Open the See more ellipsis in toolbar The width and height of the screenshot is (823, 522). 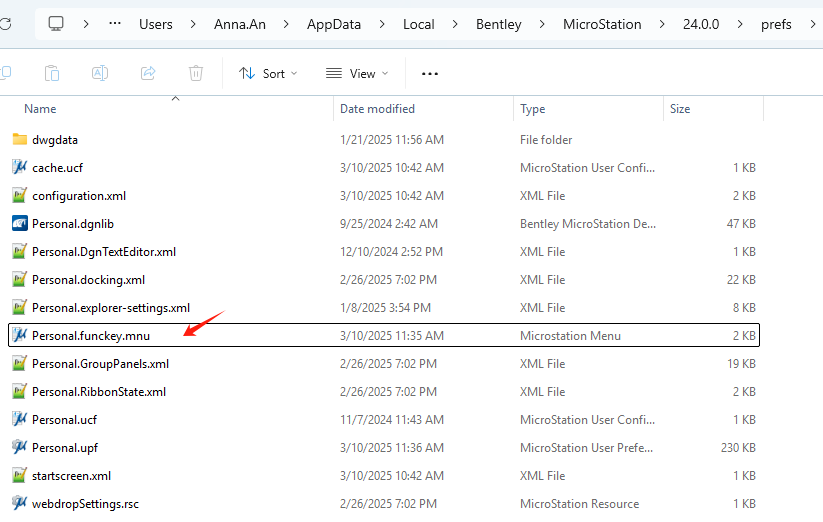pyautogui.click(x=430, y=74)
